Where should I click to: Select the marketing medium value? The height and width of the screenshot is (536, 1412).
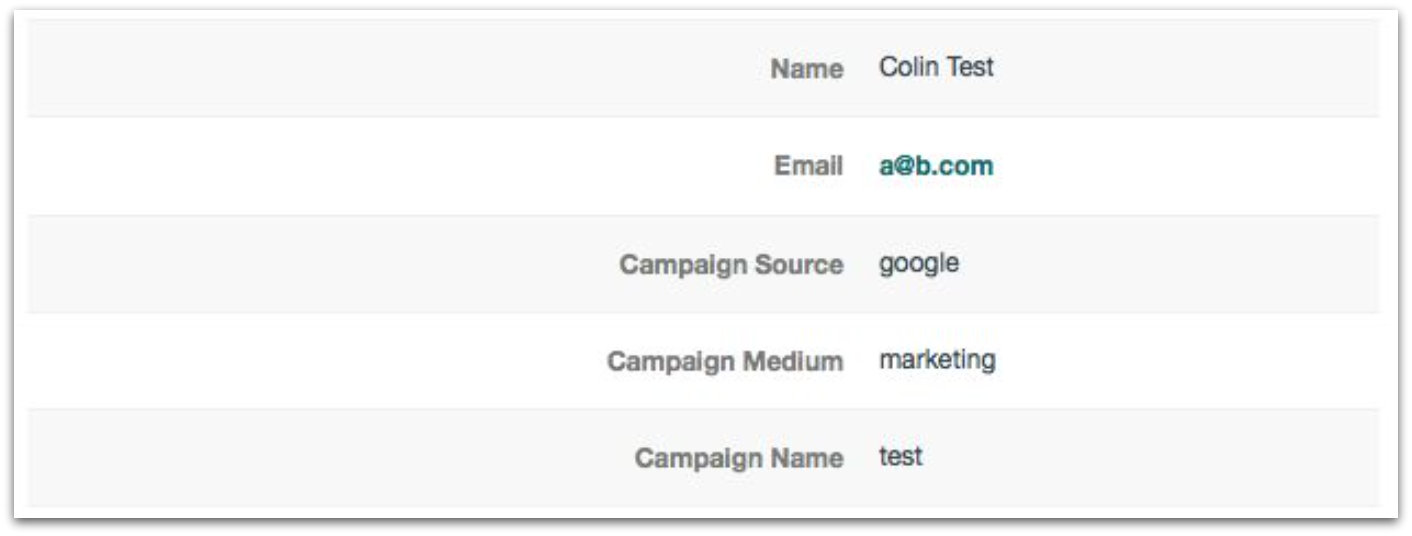(937, 360)
